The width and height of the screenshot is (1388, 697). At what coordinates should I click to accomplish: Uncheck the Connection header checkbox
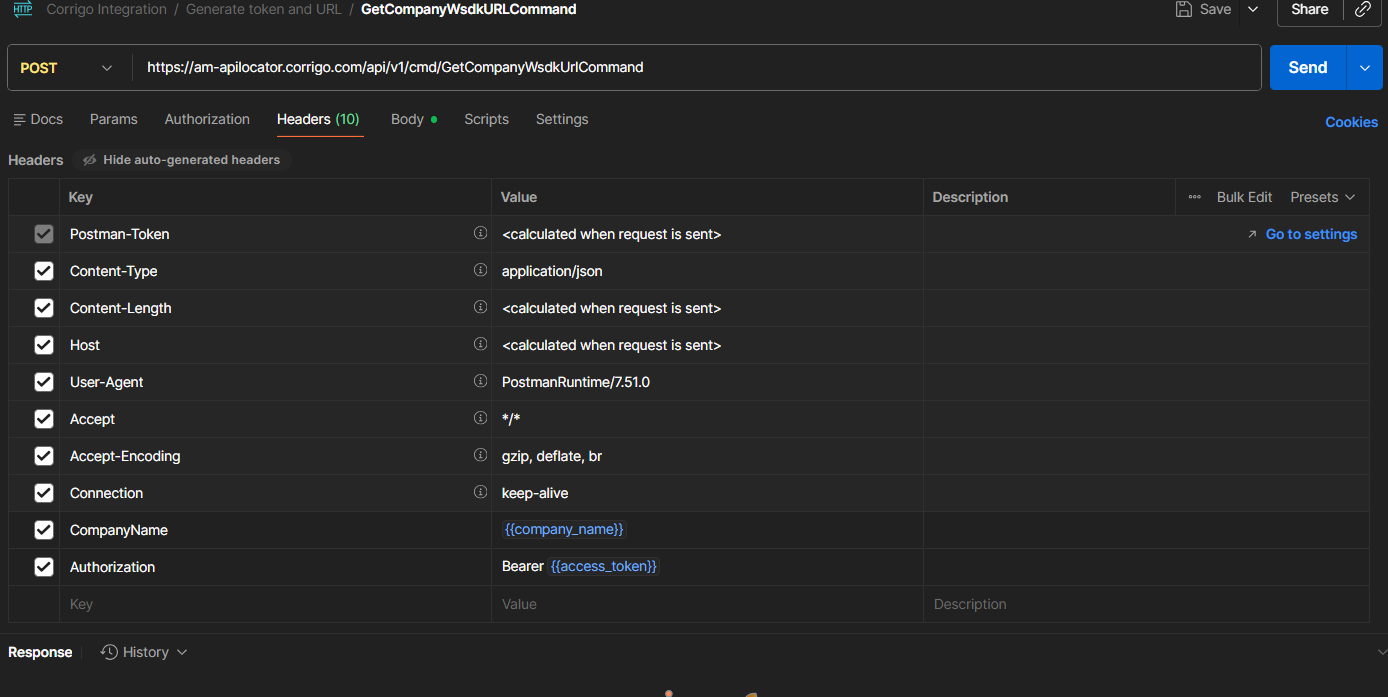coord(44,493)
